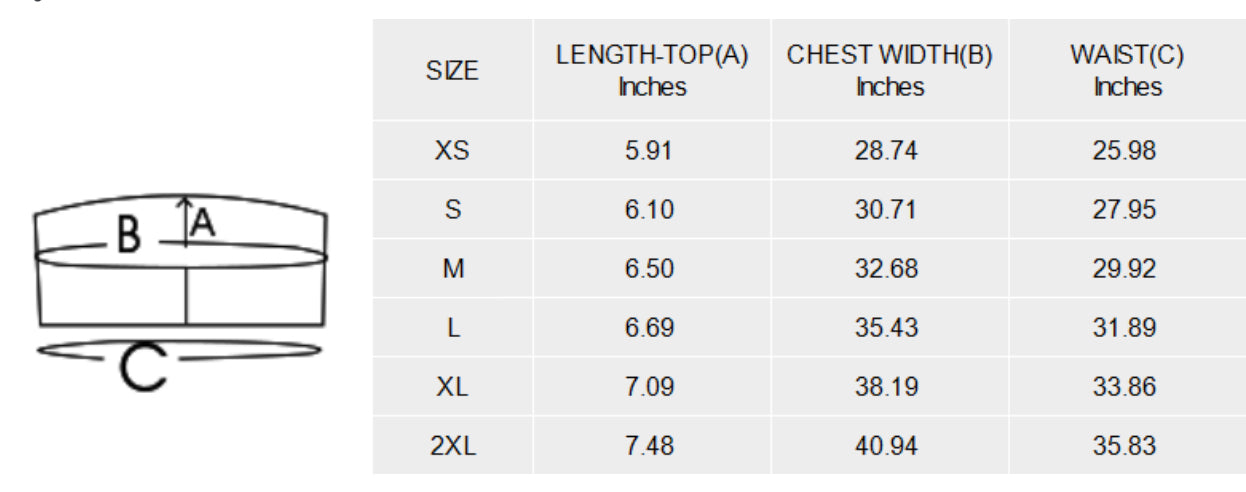Image resolution: width=1246 pixels, height=492 pixels.
Task: Click the upward arrow beside letter A
Action: (x=185, y=221)
